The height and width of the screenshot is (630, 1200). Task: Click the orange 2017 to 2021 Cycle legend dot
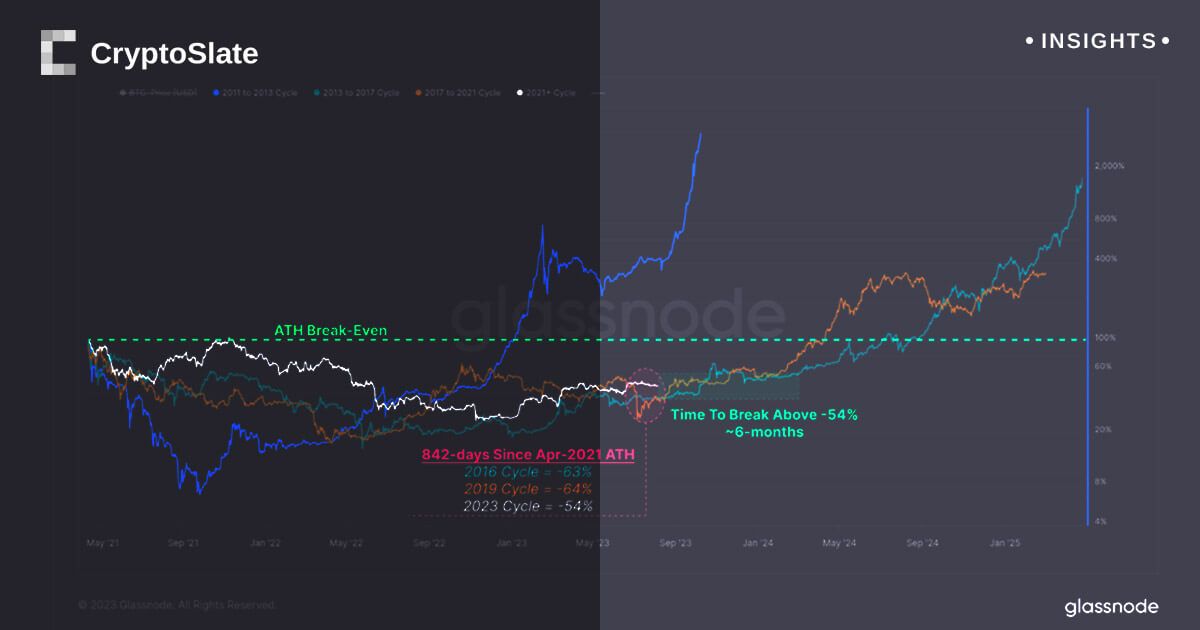click(x=416, y=93)
